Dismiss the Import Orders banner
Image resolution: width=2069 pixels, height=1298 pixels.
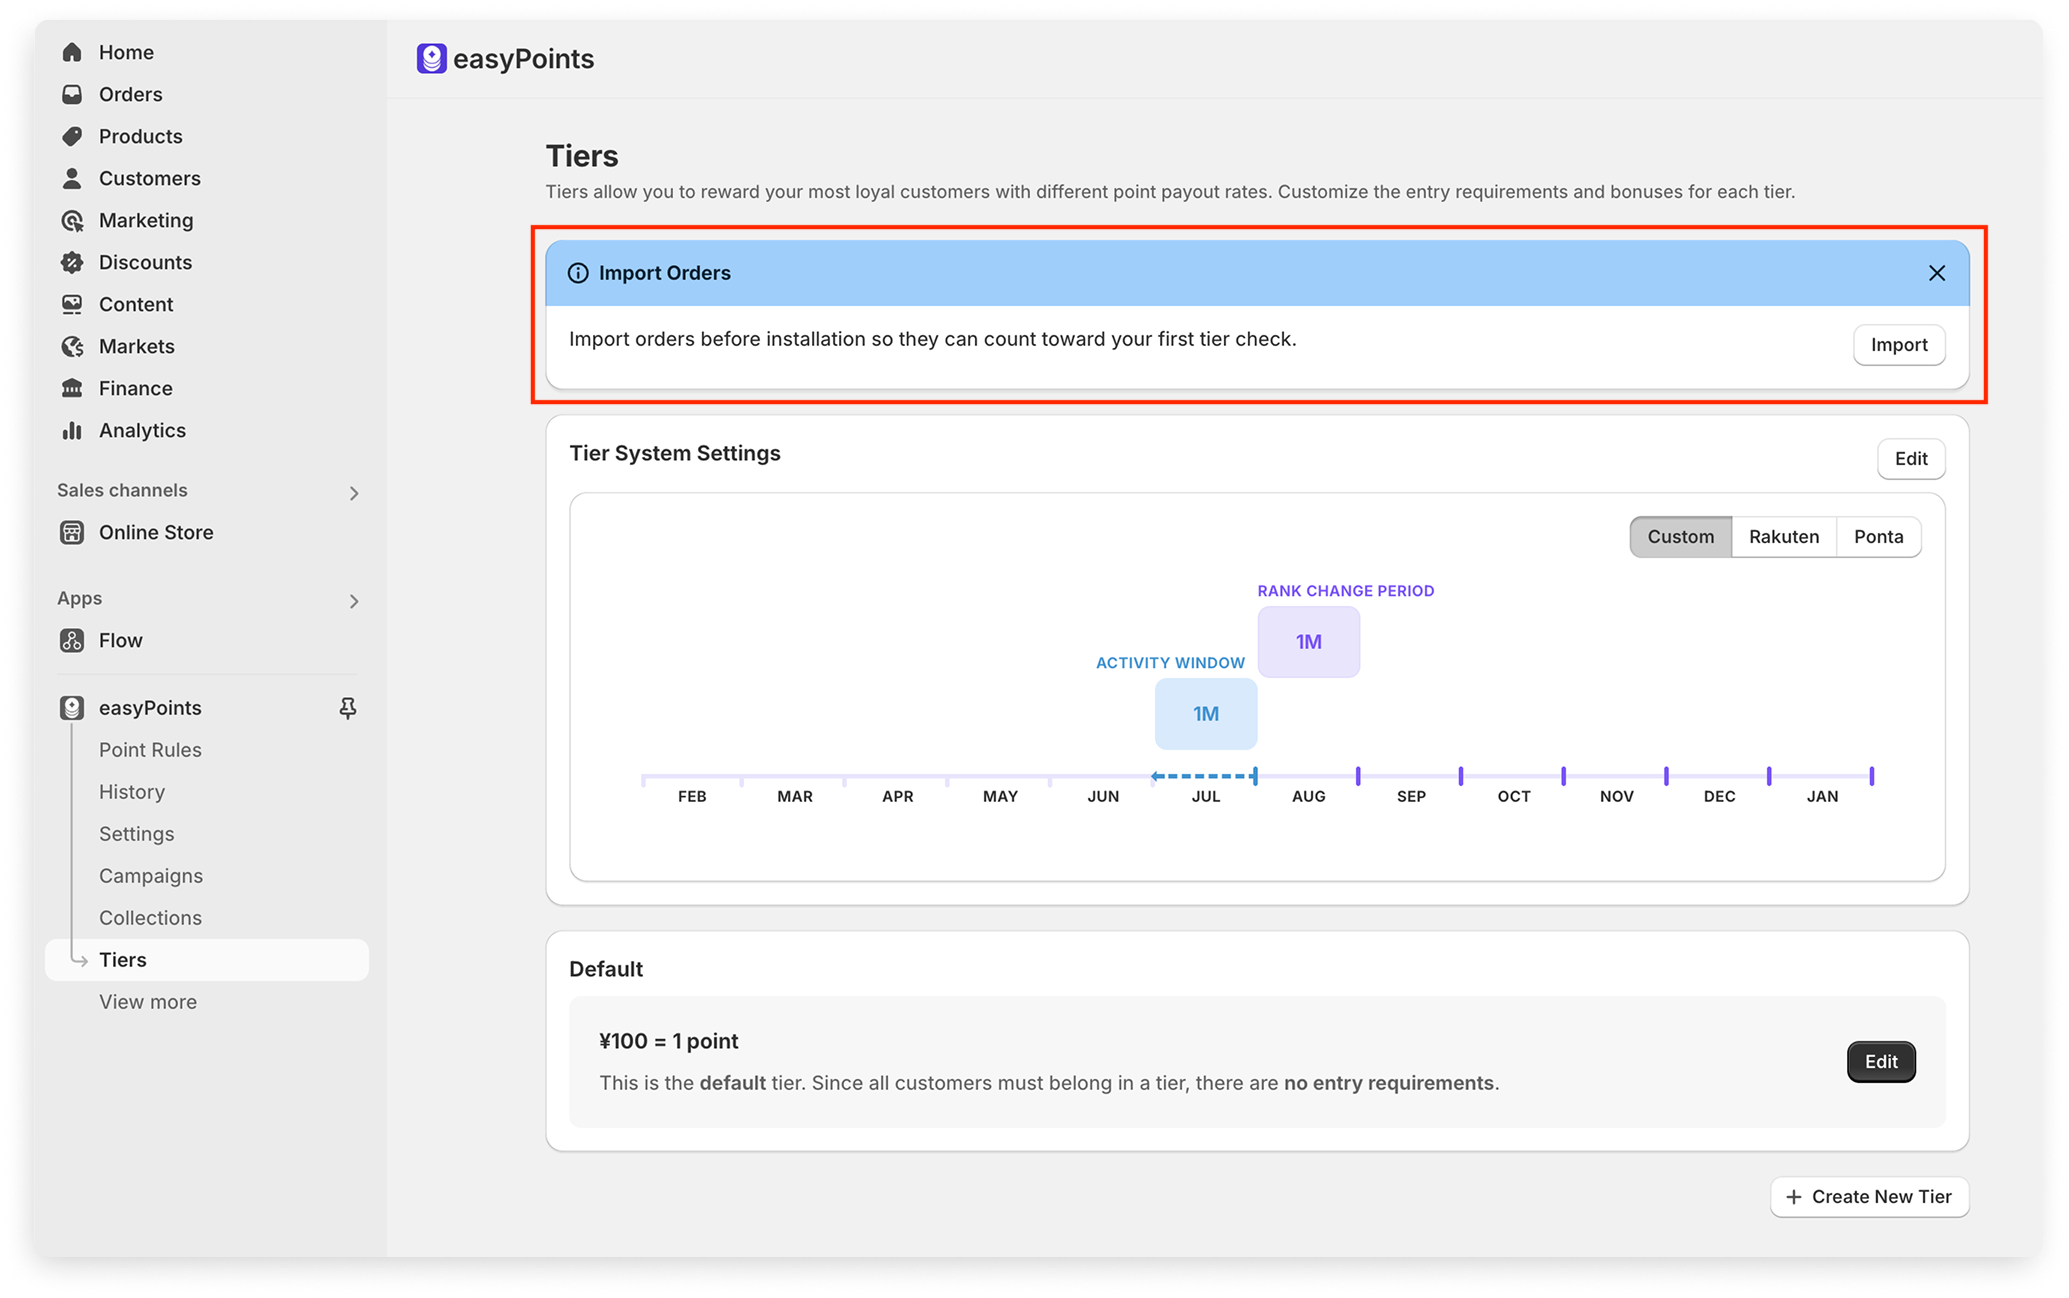(x=1936, y=273)
